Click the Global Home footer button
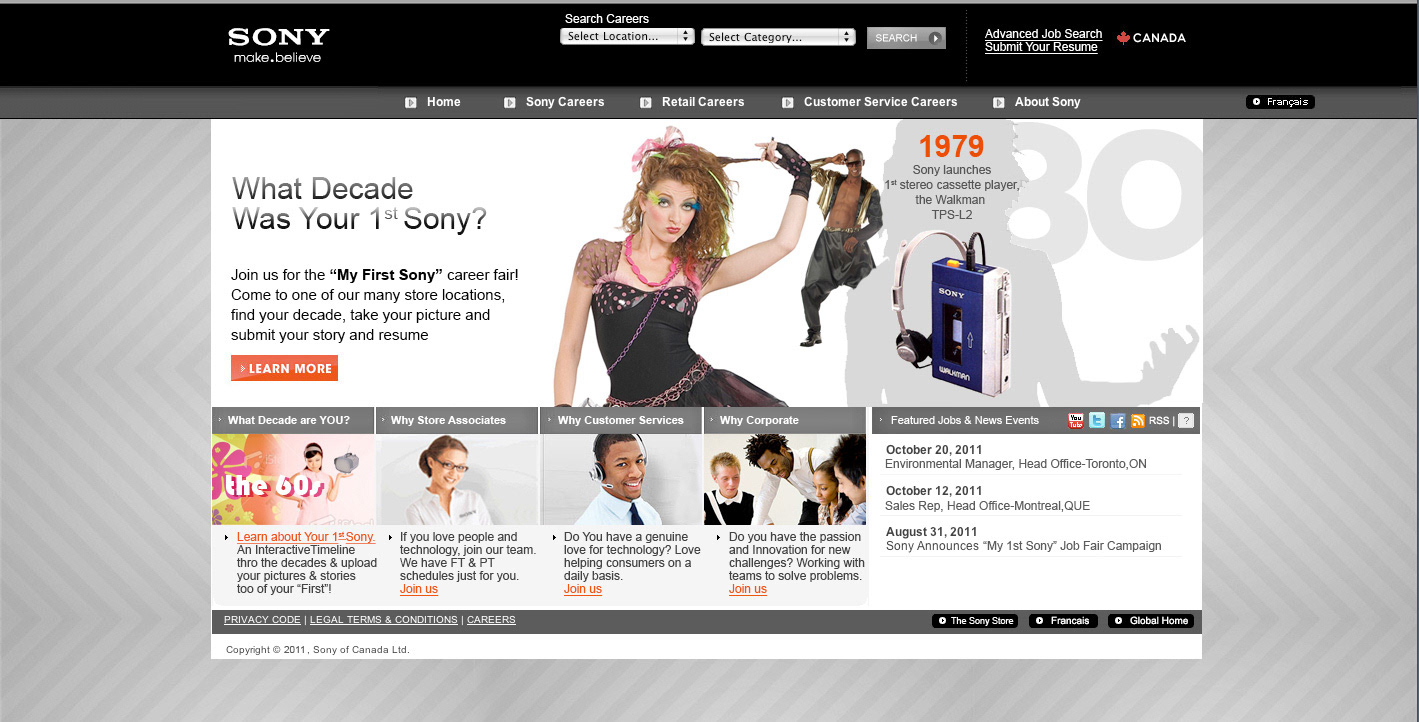Screen dimensions: 1419x722 coord(1151,621)
